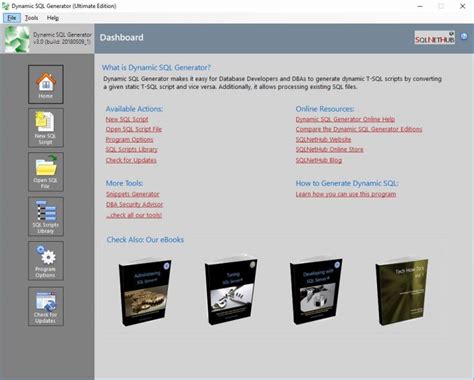The image size is (474, 380).
Task: Select the Tech How To's eBook cover
Action: (x=402, y=291)
